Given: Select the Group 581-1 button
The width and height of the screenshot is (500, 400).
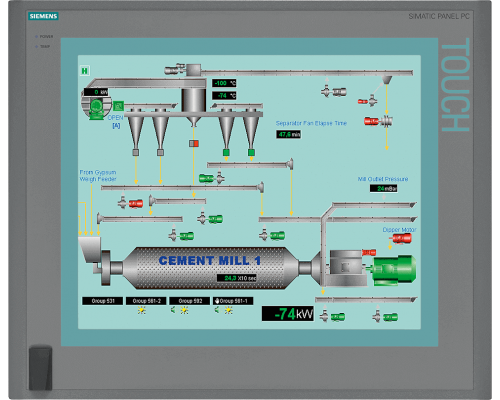Looking at the screenshot, I should [233, 301].
